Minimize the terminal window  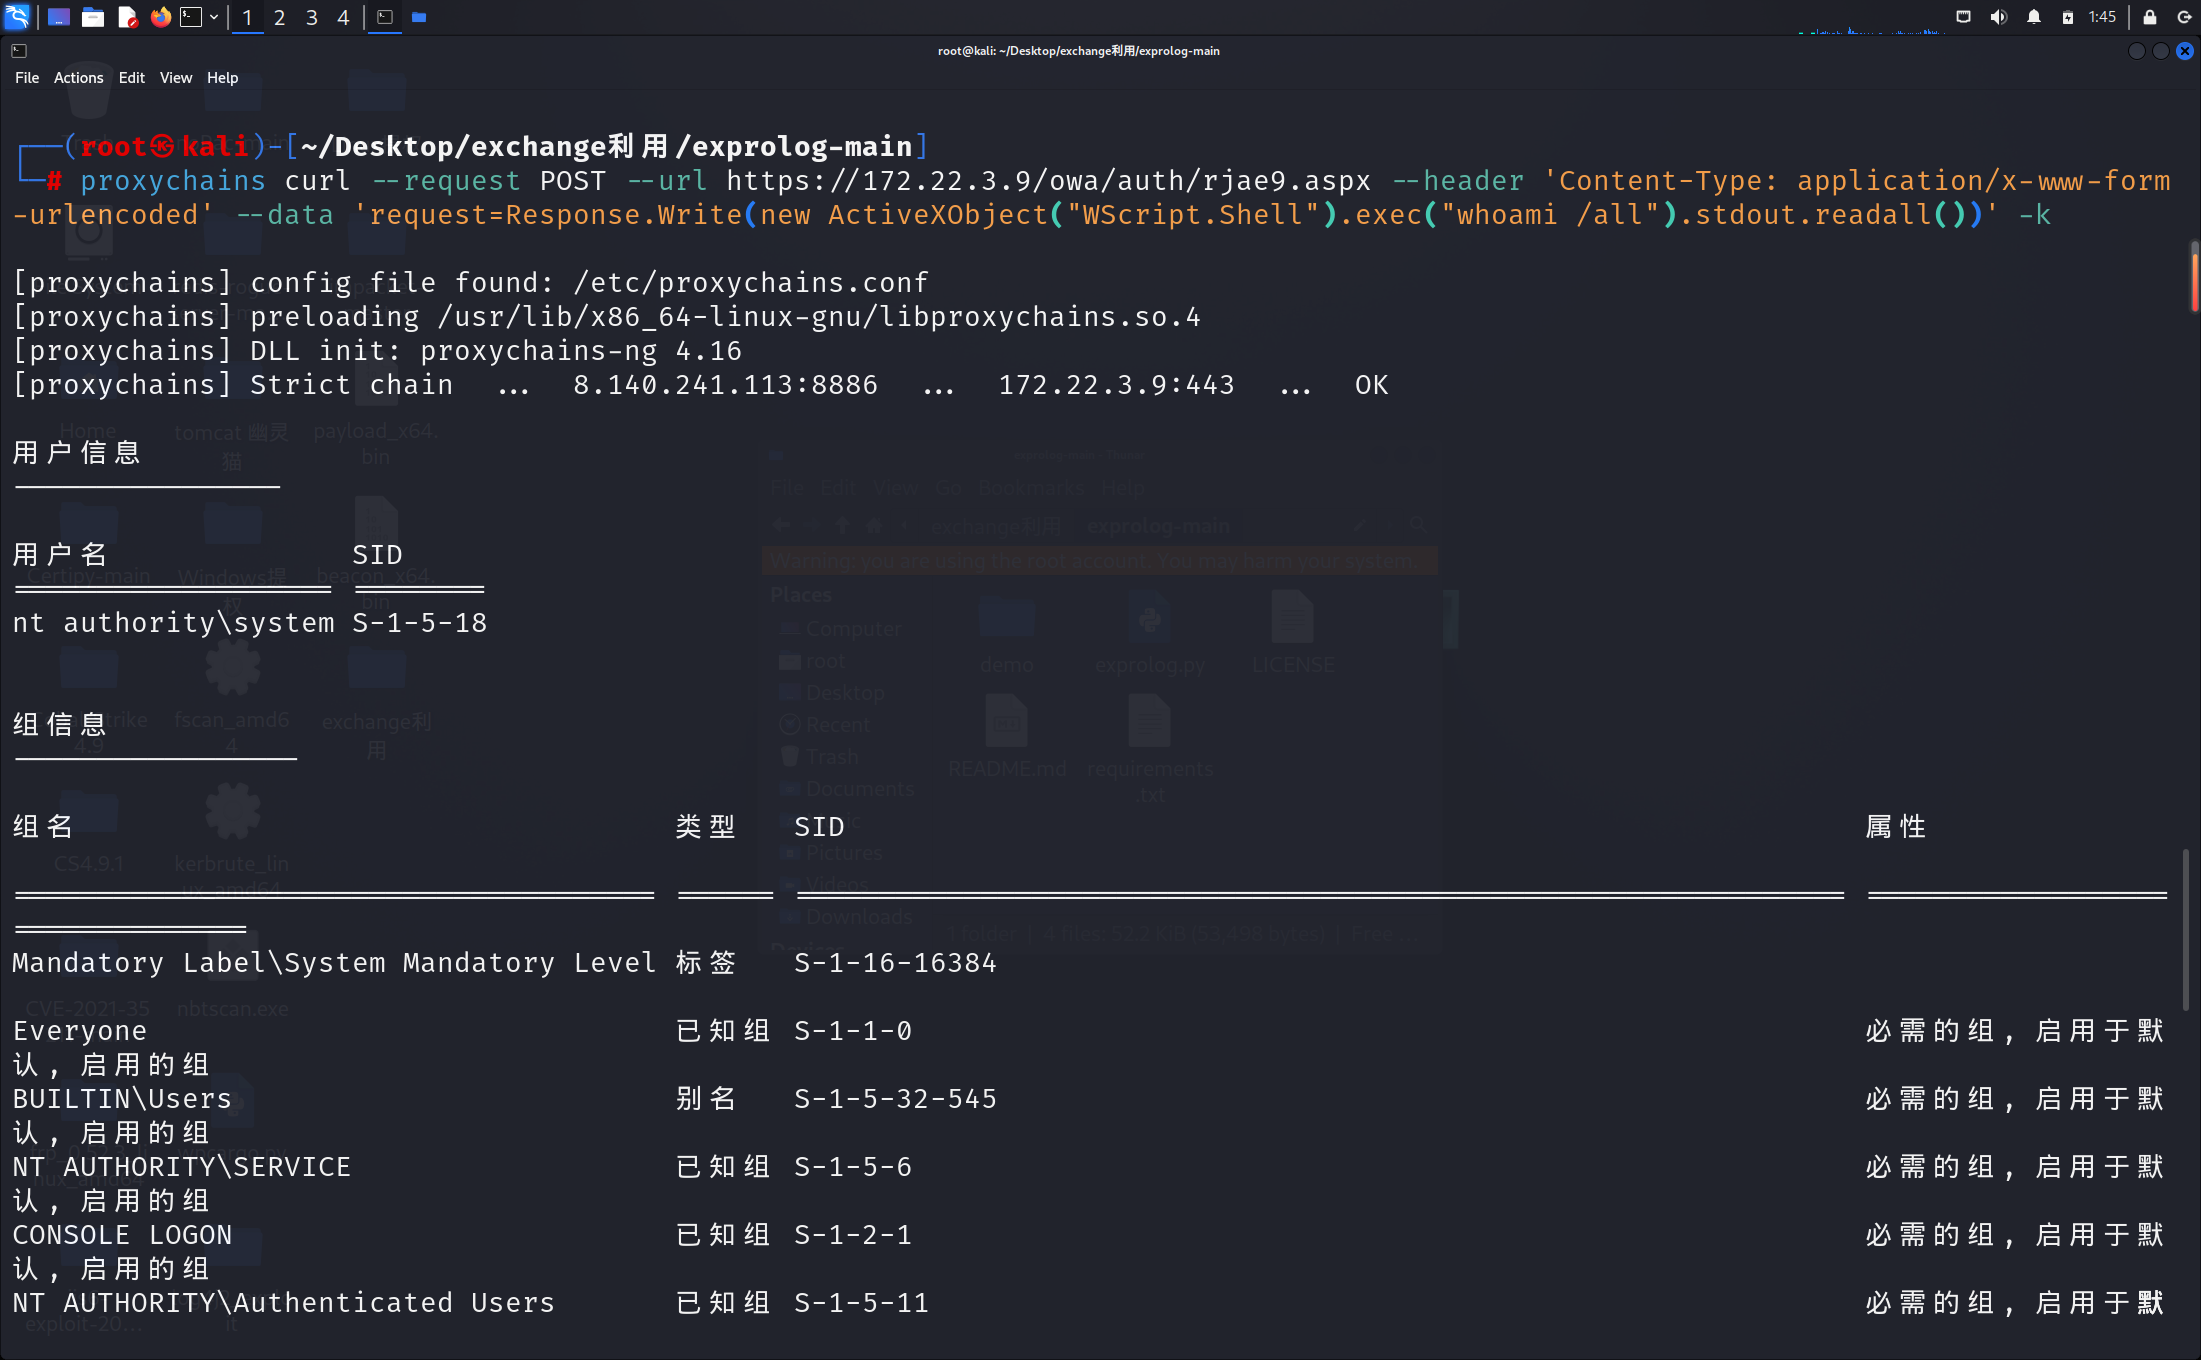(2137, 51)
